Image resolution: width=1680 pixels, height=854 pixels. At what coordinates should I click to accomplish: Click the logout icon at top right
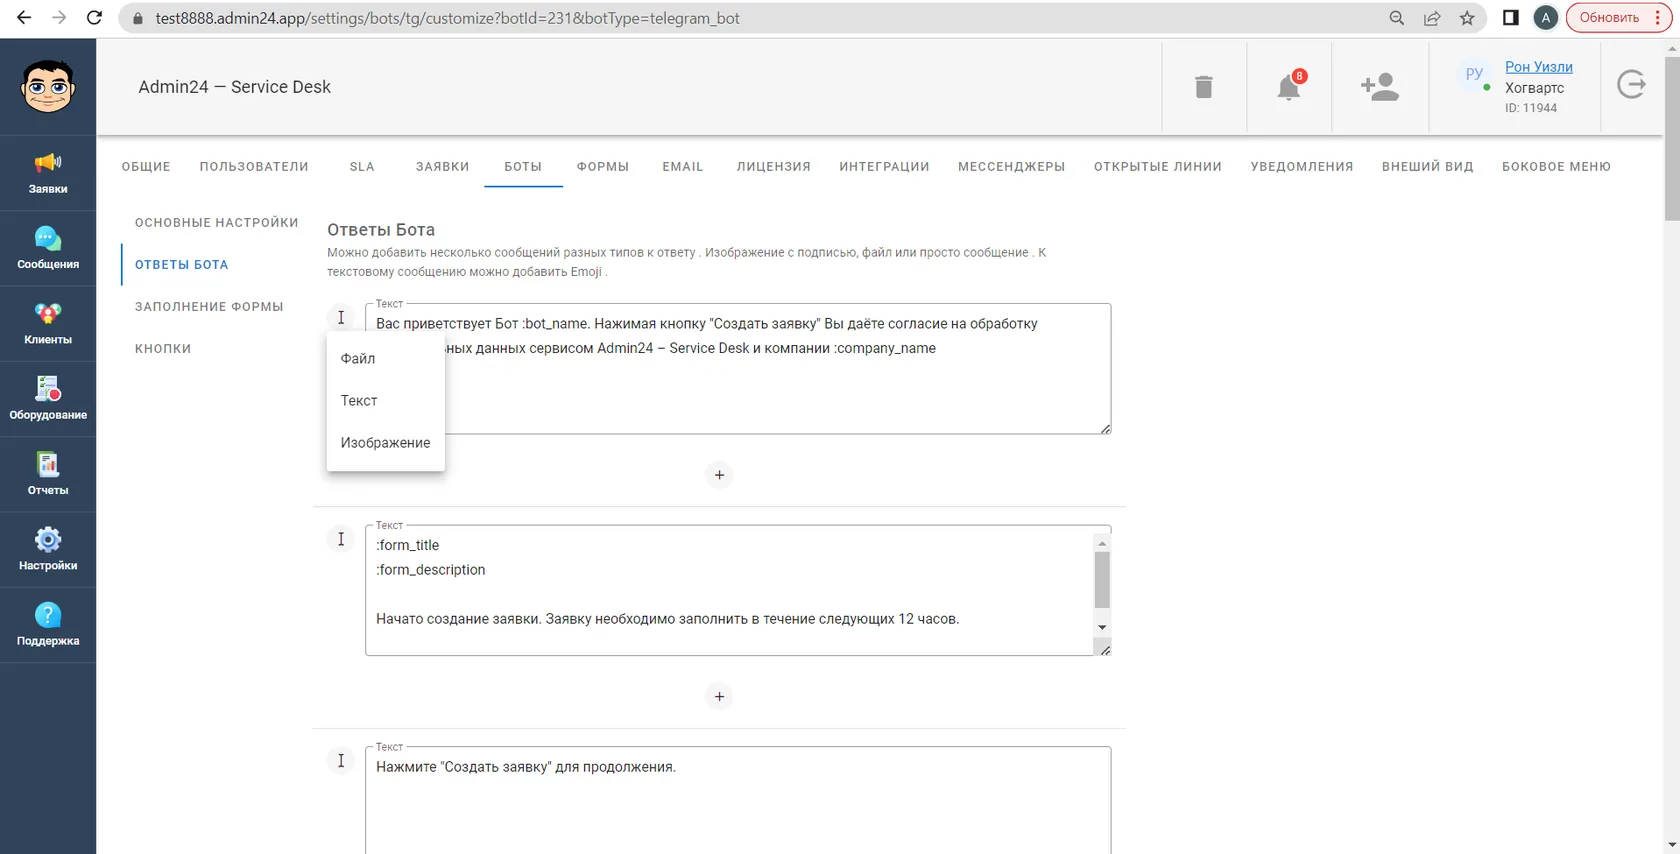(x=1632, y=85)
